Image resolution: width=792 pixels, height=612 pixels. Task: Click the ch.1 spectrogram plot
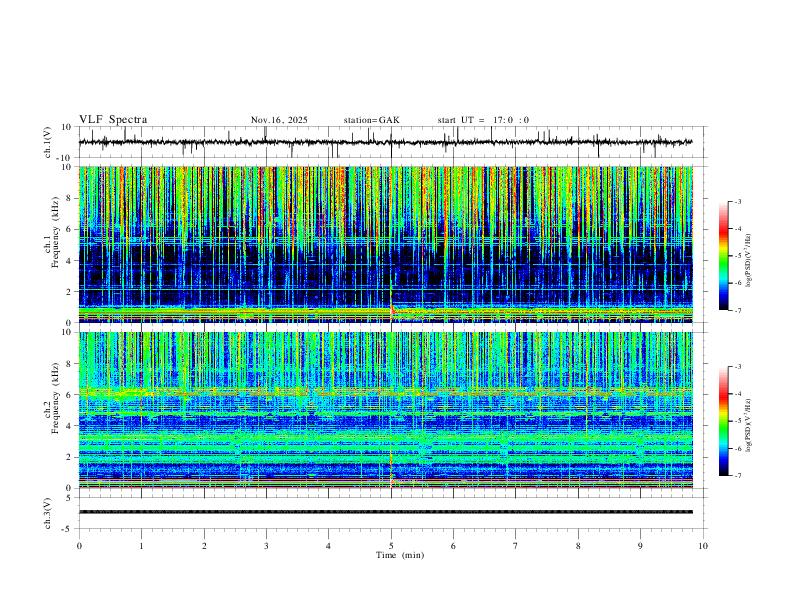pos(385,244)
